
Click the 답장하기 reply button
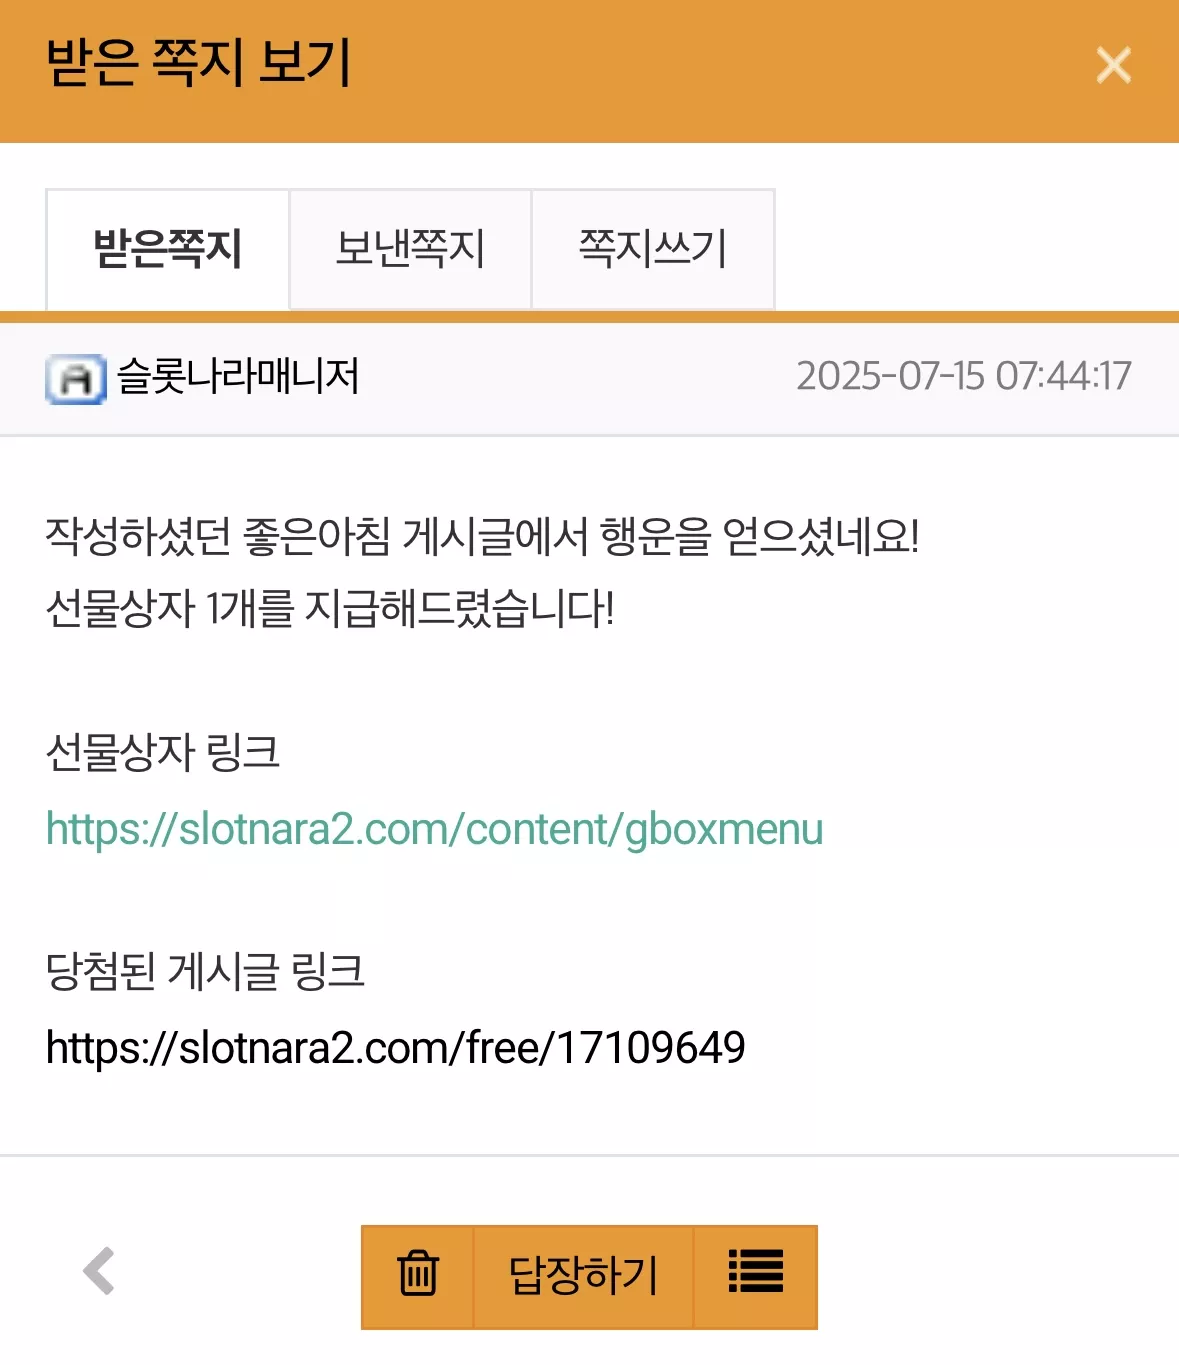tap(583, 1276)
